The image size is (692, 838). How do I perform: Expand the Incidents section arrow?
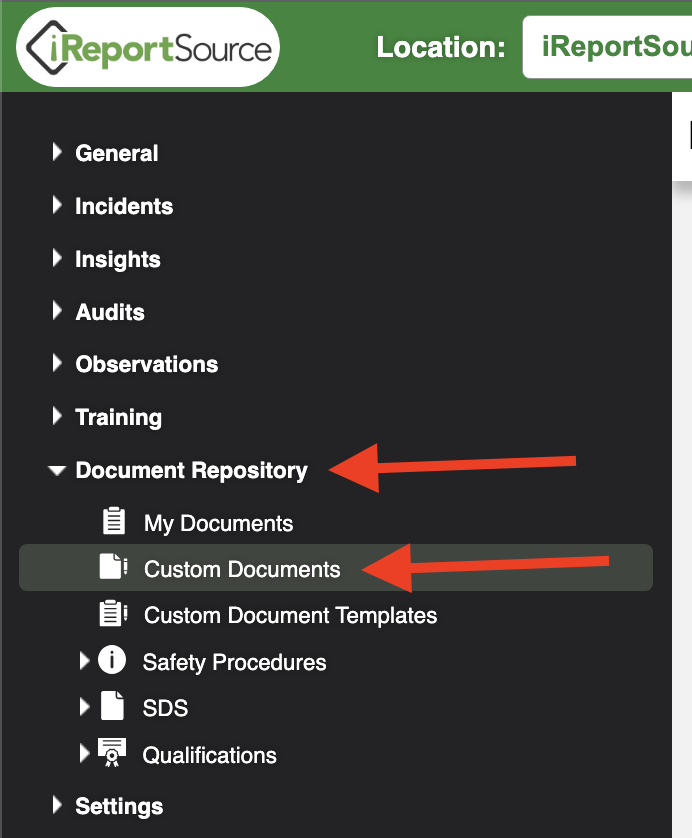coord(57,205)
